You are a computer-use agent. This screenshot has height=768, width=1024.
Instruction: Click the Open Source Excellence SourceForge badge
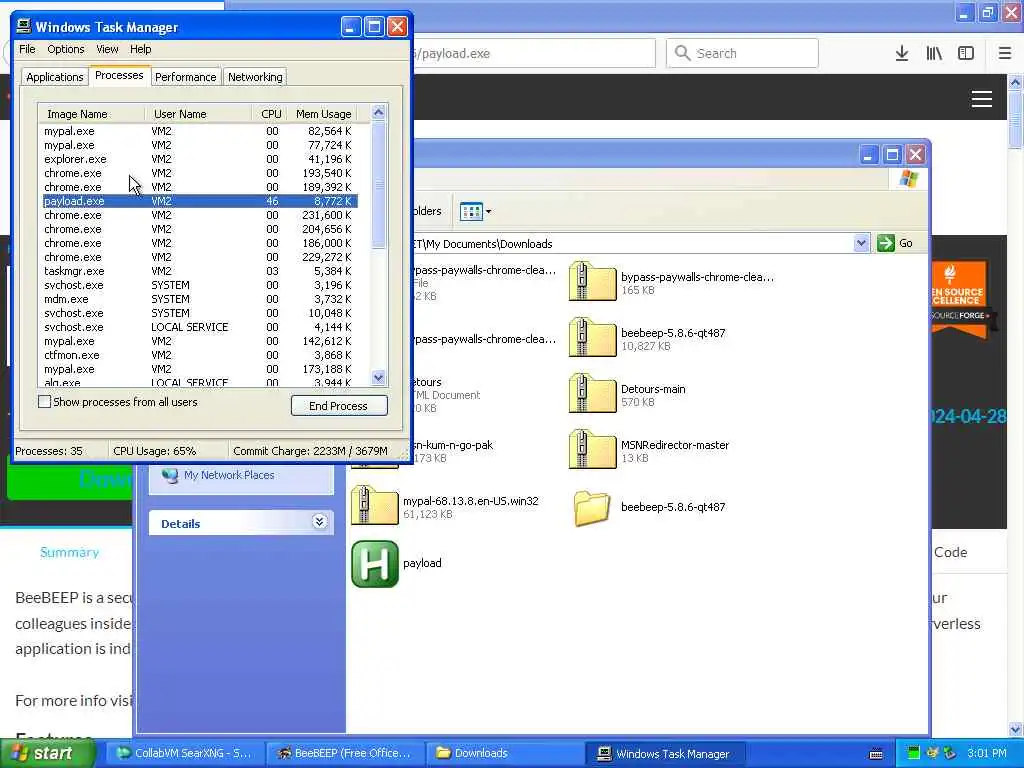(x=959, y=300)
